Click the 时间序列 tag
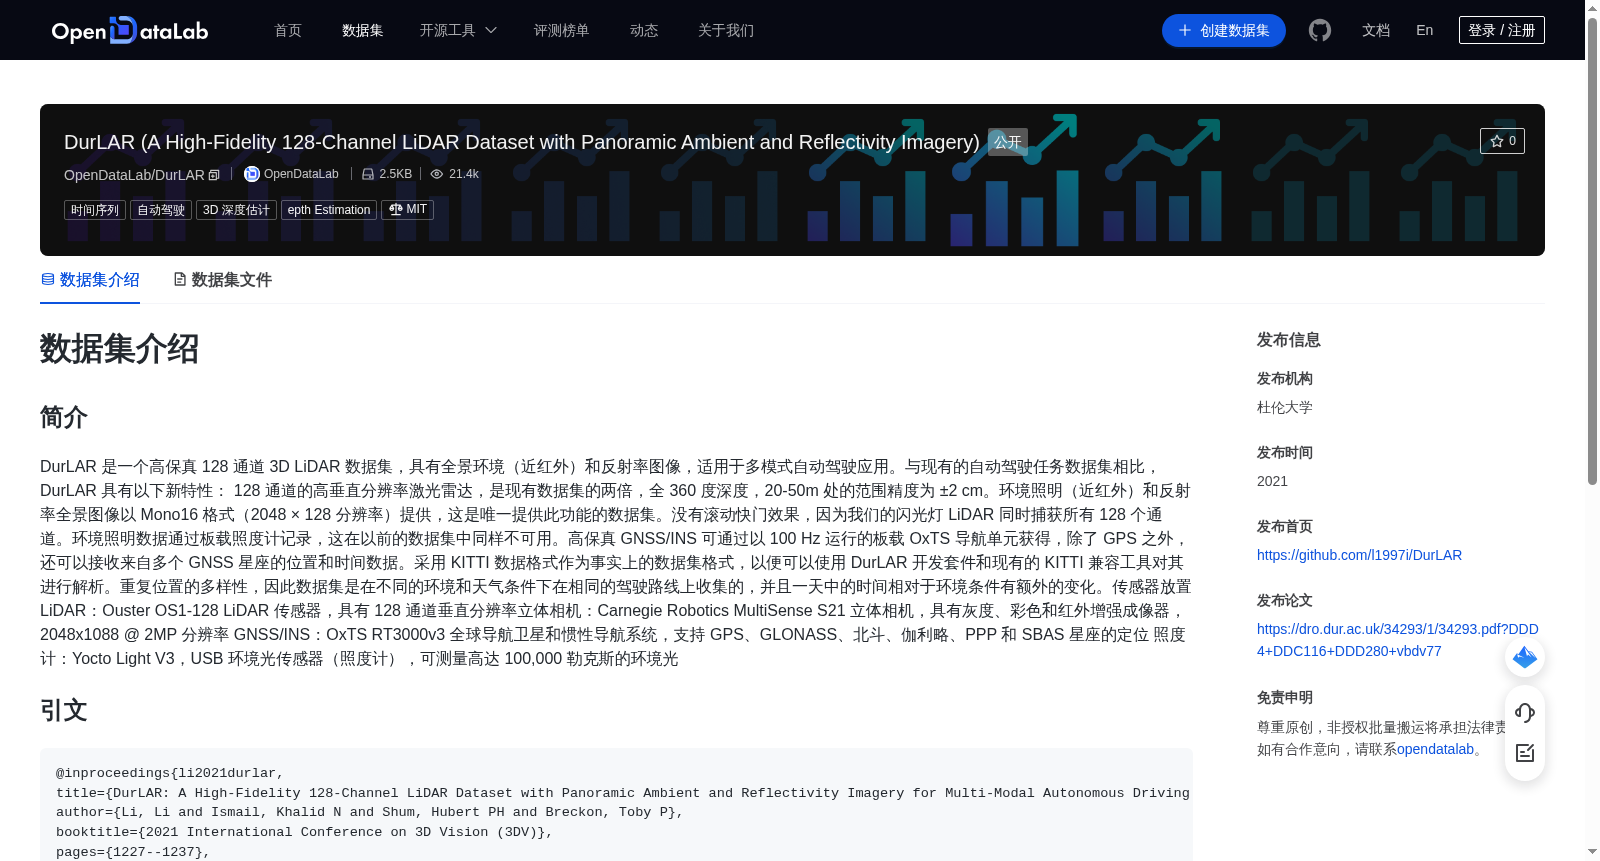1600x861 pixels. pyautogui.click(x=95, y=210)
